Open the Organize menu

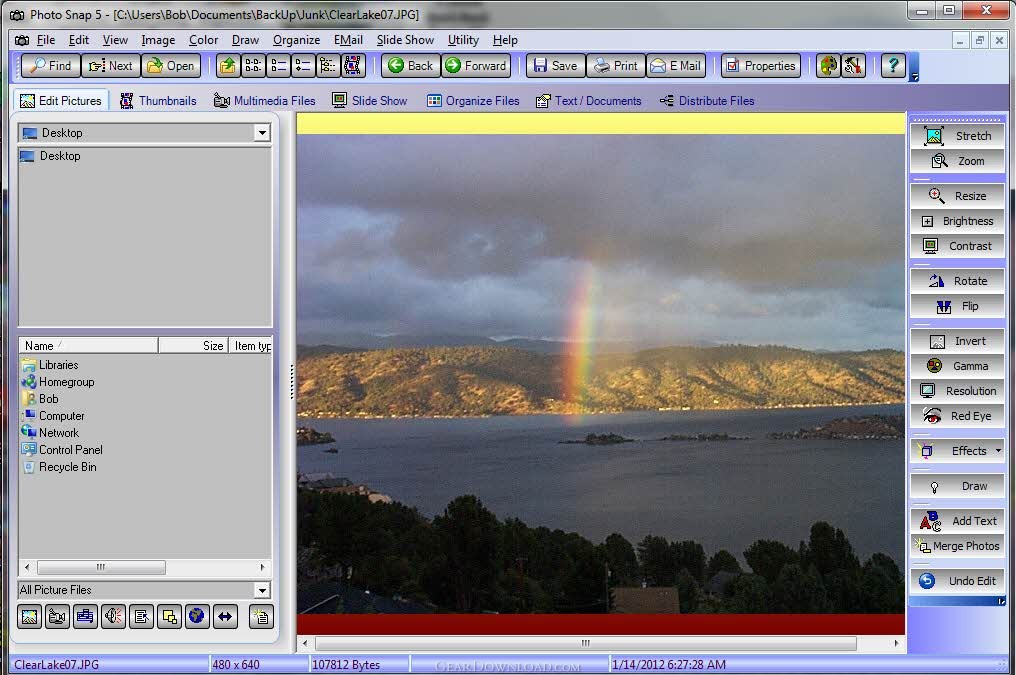[296, 40]
